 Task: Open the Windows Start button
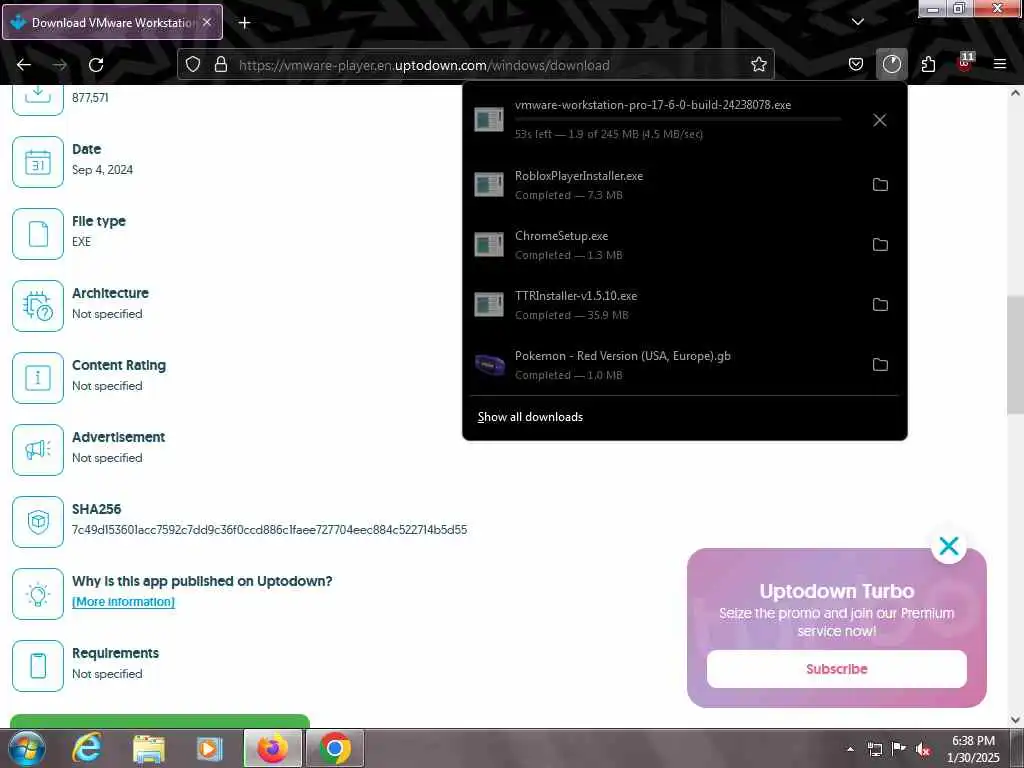click(27, 748)
